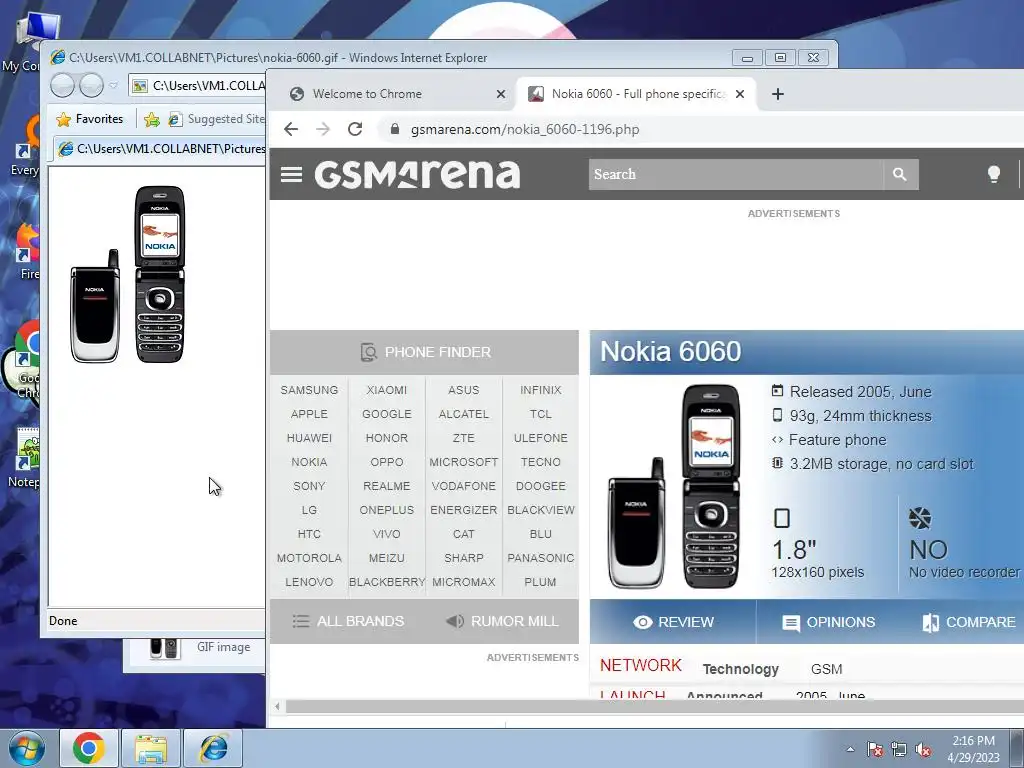Open the NOKIA brand link

309,462
